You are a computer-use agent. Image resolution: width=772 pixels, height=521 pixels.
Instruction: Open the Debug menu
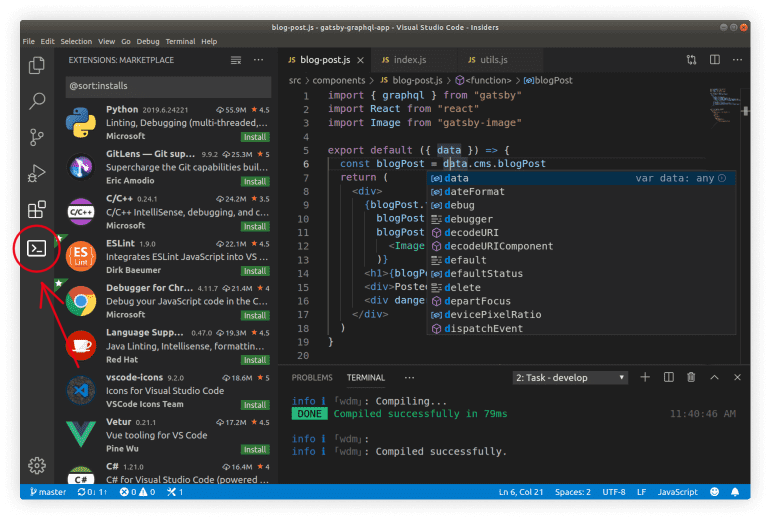coord(148,41)
